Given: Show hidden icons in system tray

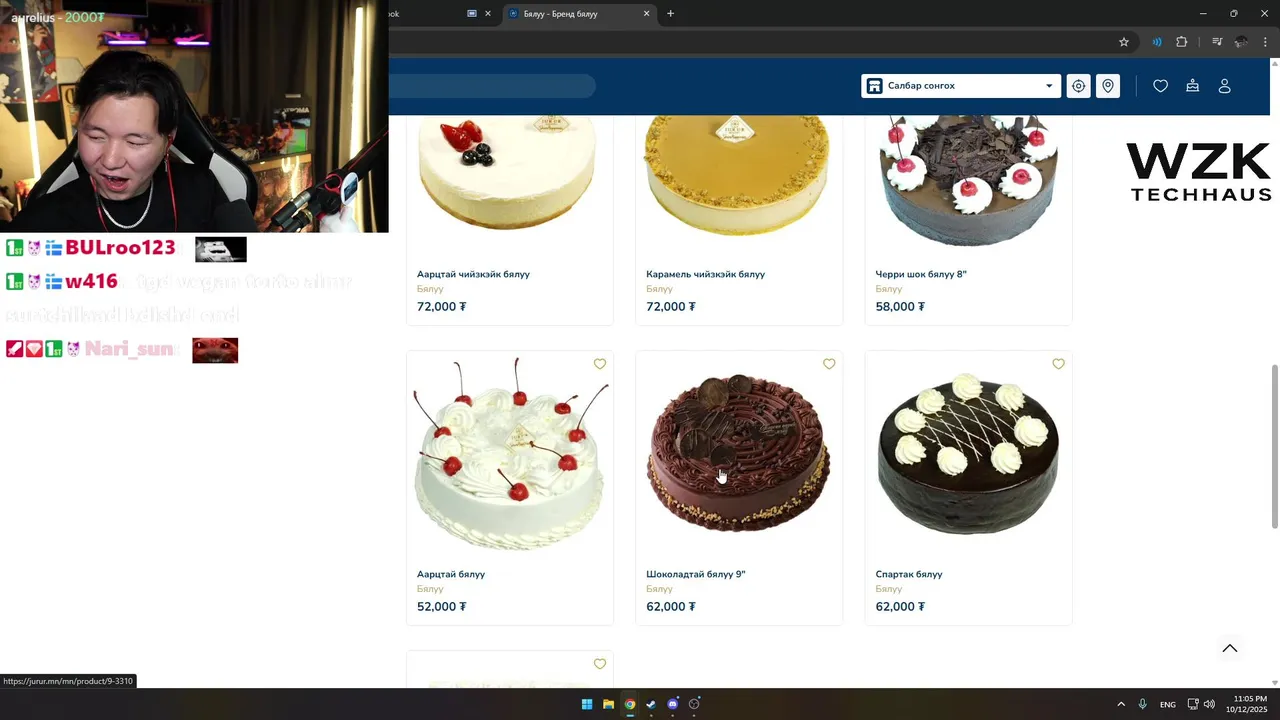Looking at the screenshot, I should click(x=1121, y=704).
